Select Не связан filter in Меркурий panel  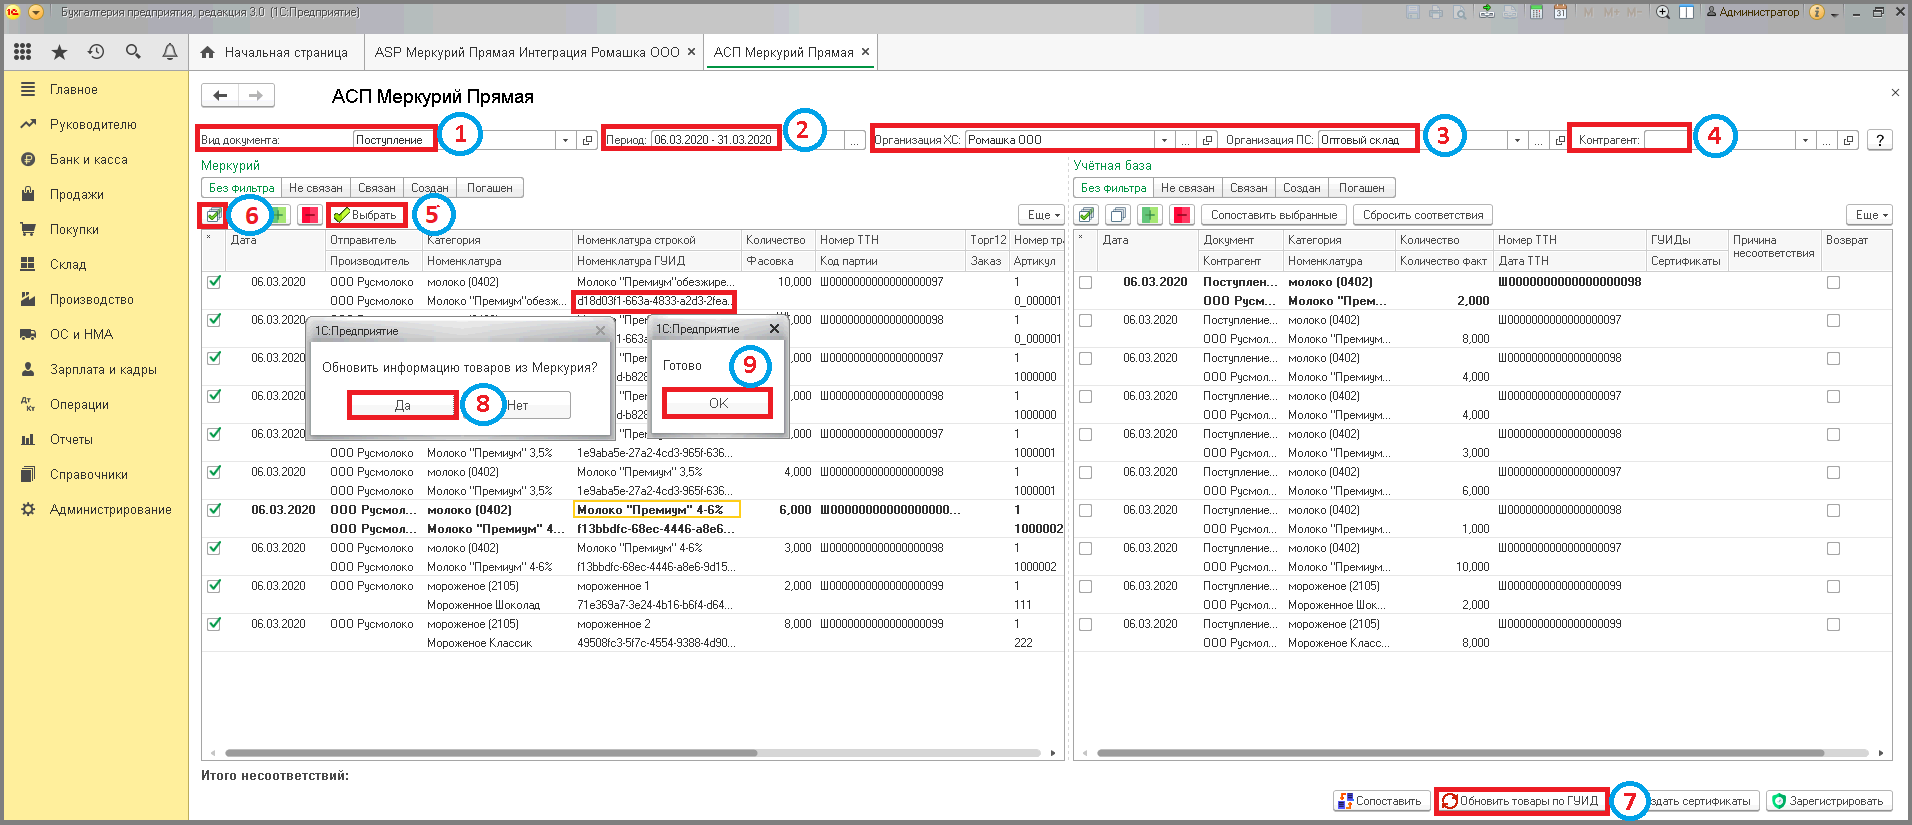pyautogui.click(x=316, y=188)
